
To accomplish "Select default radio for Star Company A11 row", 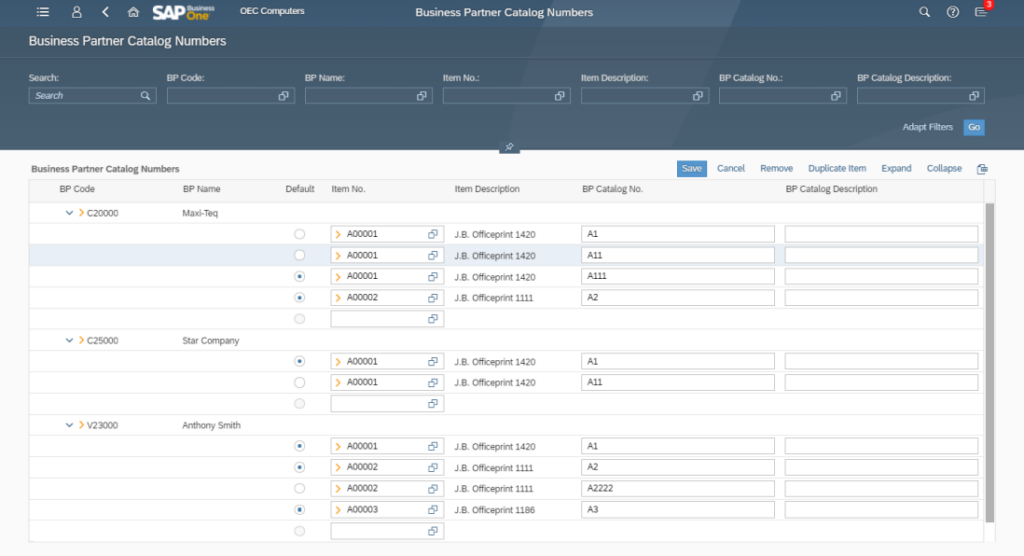I will [x=299, y=383].
